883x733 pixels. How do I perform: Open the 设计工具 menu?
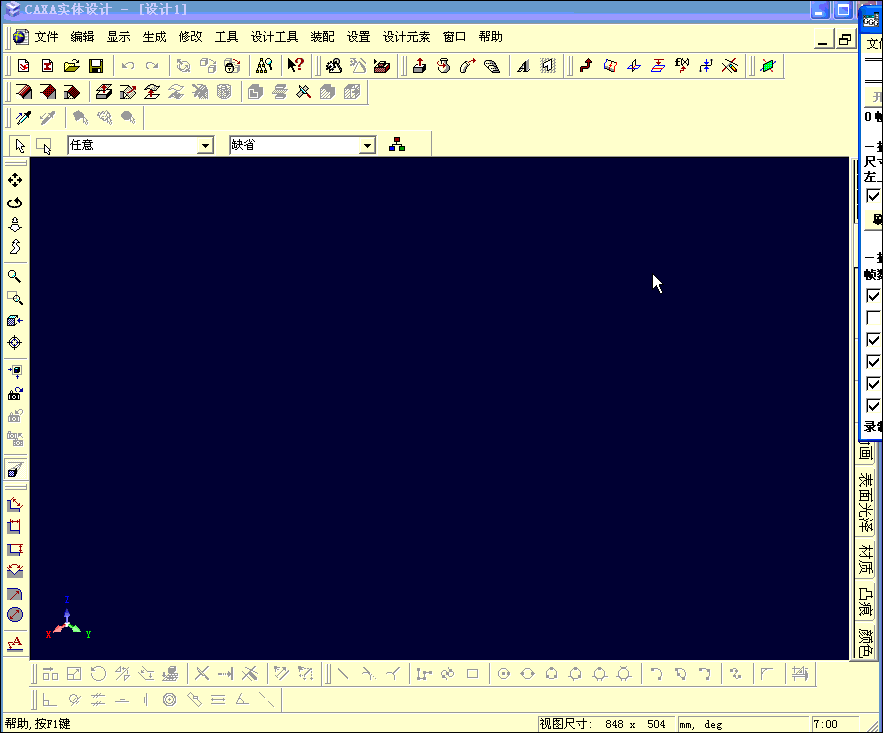274,37
